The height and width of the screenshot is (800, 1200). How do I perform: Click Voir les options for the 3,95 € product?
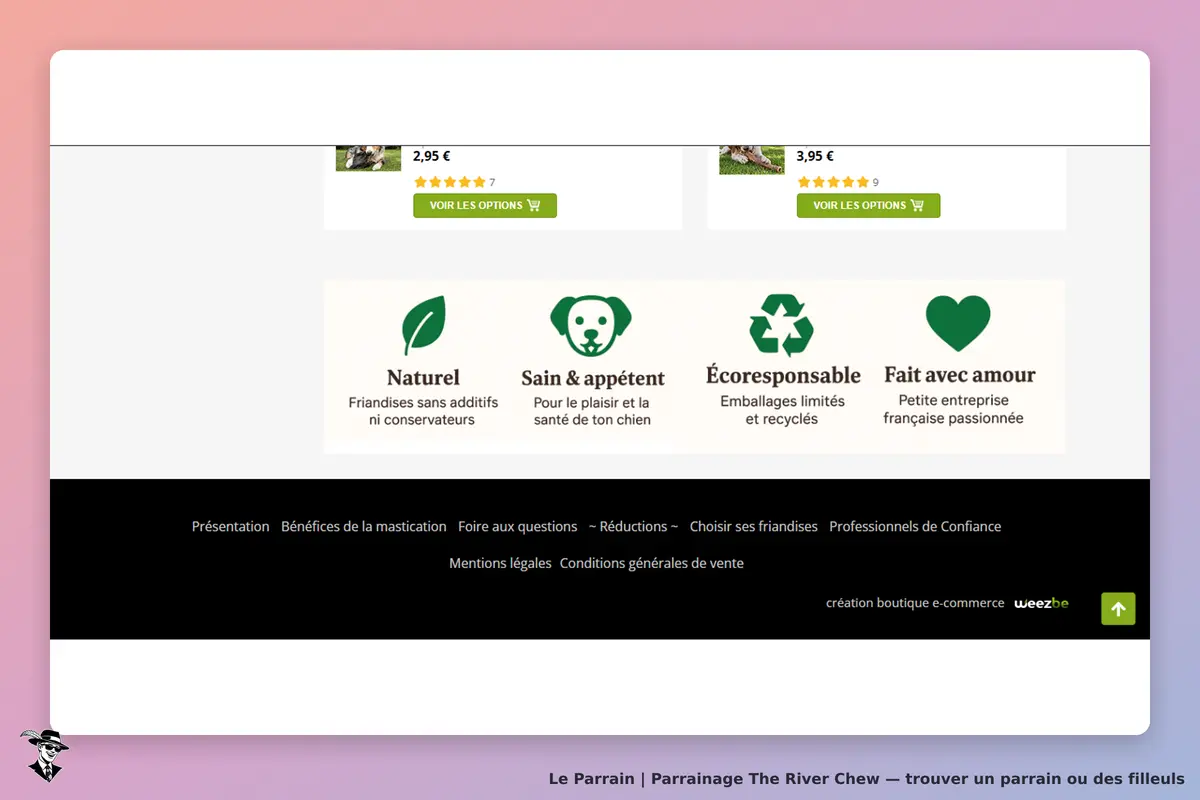pos(868,205)
